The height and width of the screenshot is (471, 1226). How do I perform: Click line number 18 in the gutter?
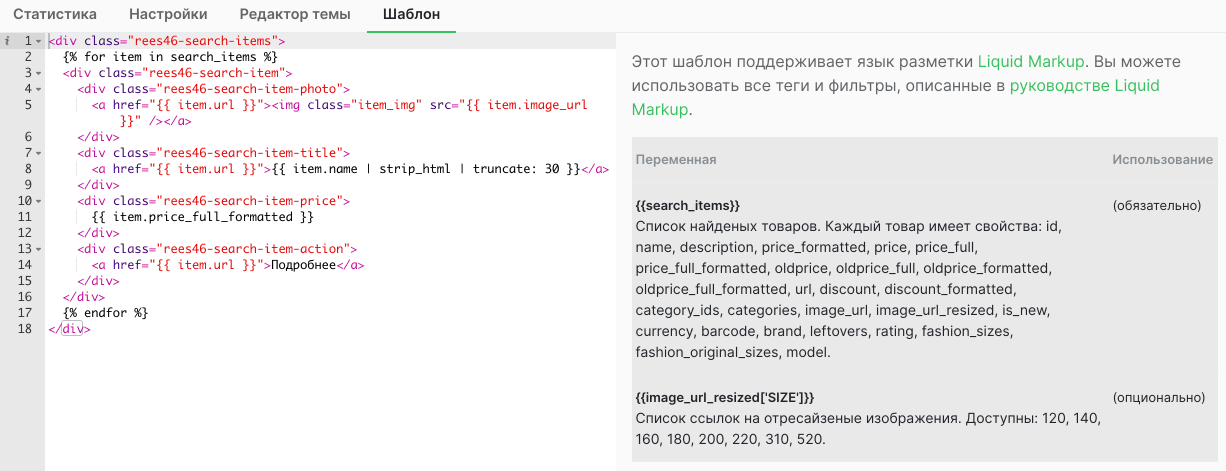coord(25,329)
